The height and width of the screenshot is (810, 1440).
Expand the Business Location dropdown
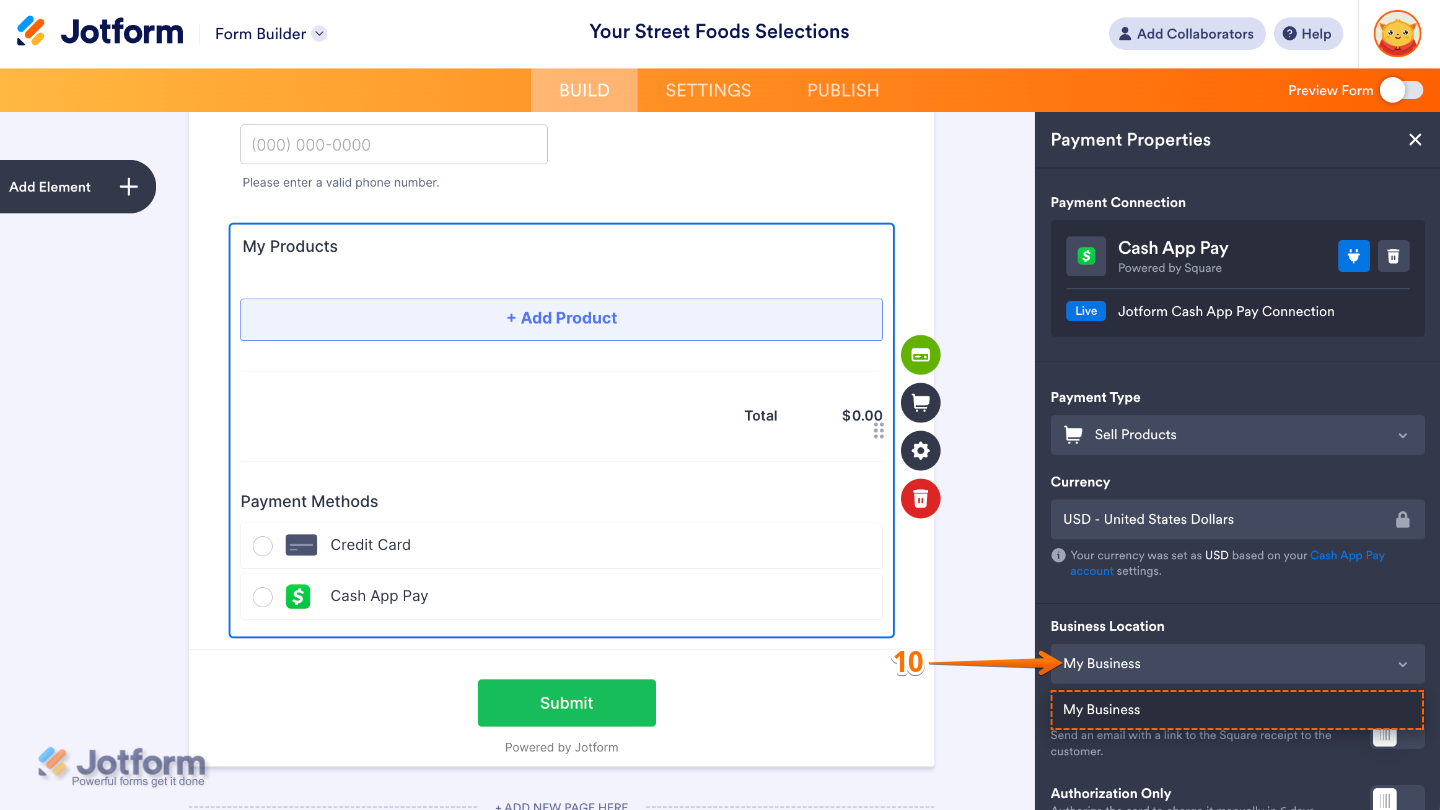[x=1237, y=664]
